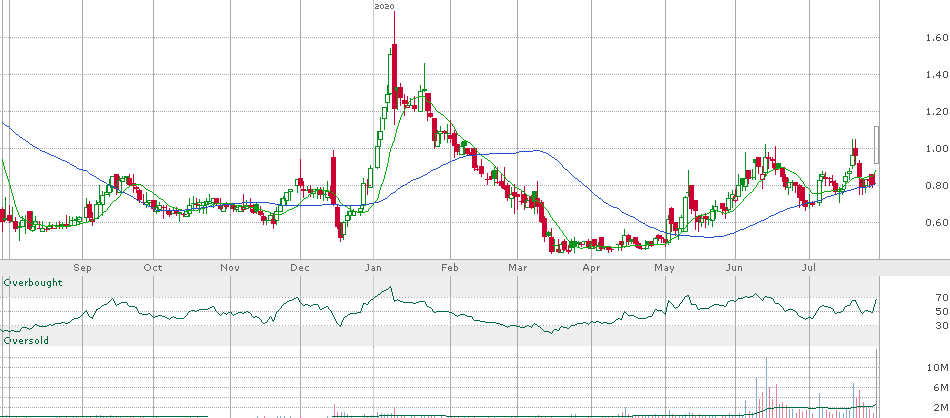Click the 'Dec' month label

tap(301, 268)
